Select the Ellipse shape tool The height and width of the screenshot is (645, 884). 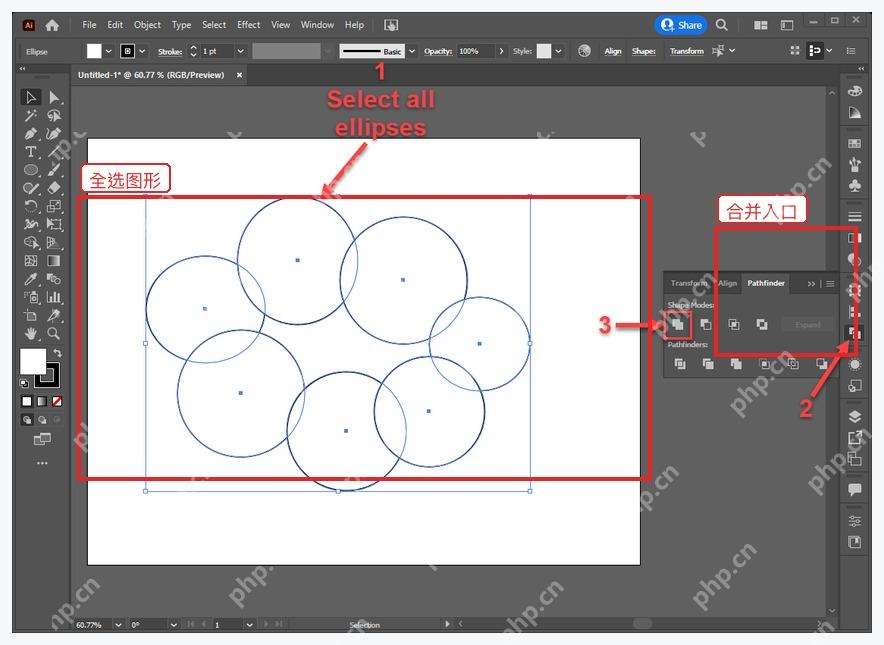[31, 170]
